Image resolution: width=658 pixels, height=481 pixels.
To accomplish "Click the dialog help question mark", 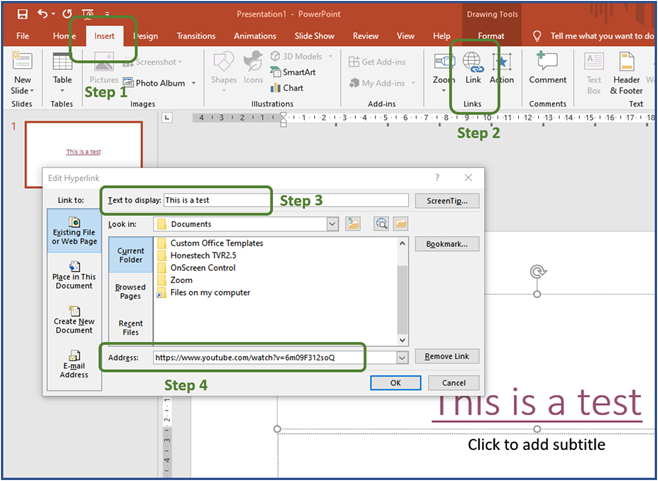I will pos(437,178).
